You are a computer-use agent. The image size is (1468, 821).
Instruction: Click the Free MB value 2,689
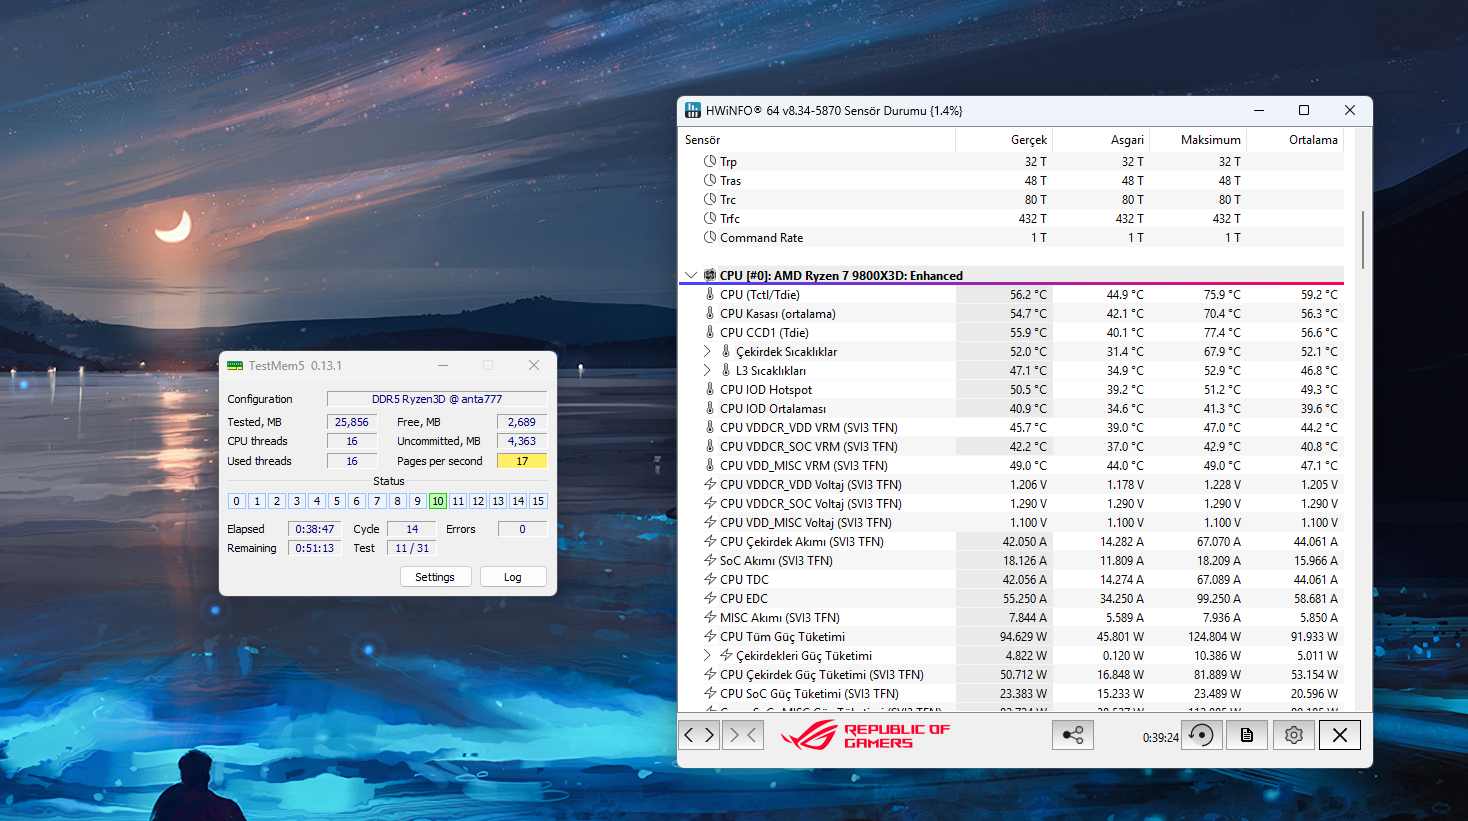point(522,422)
